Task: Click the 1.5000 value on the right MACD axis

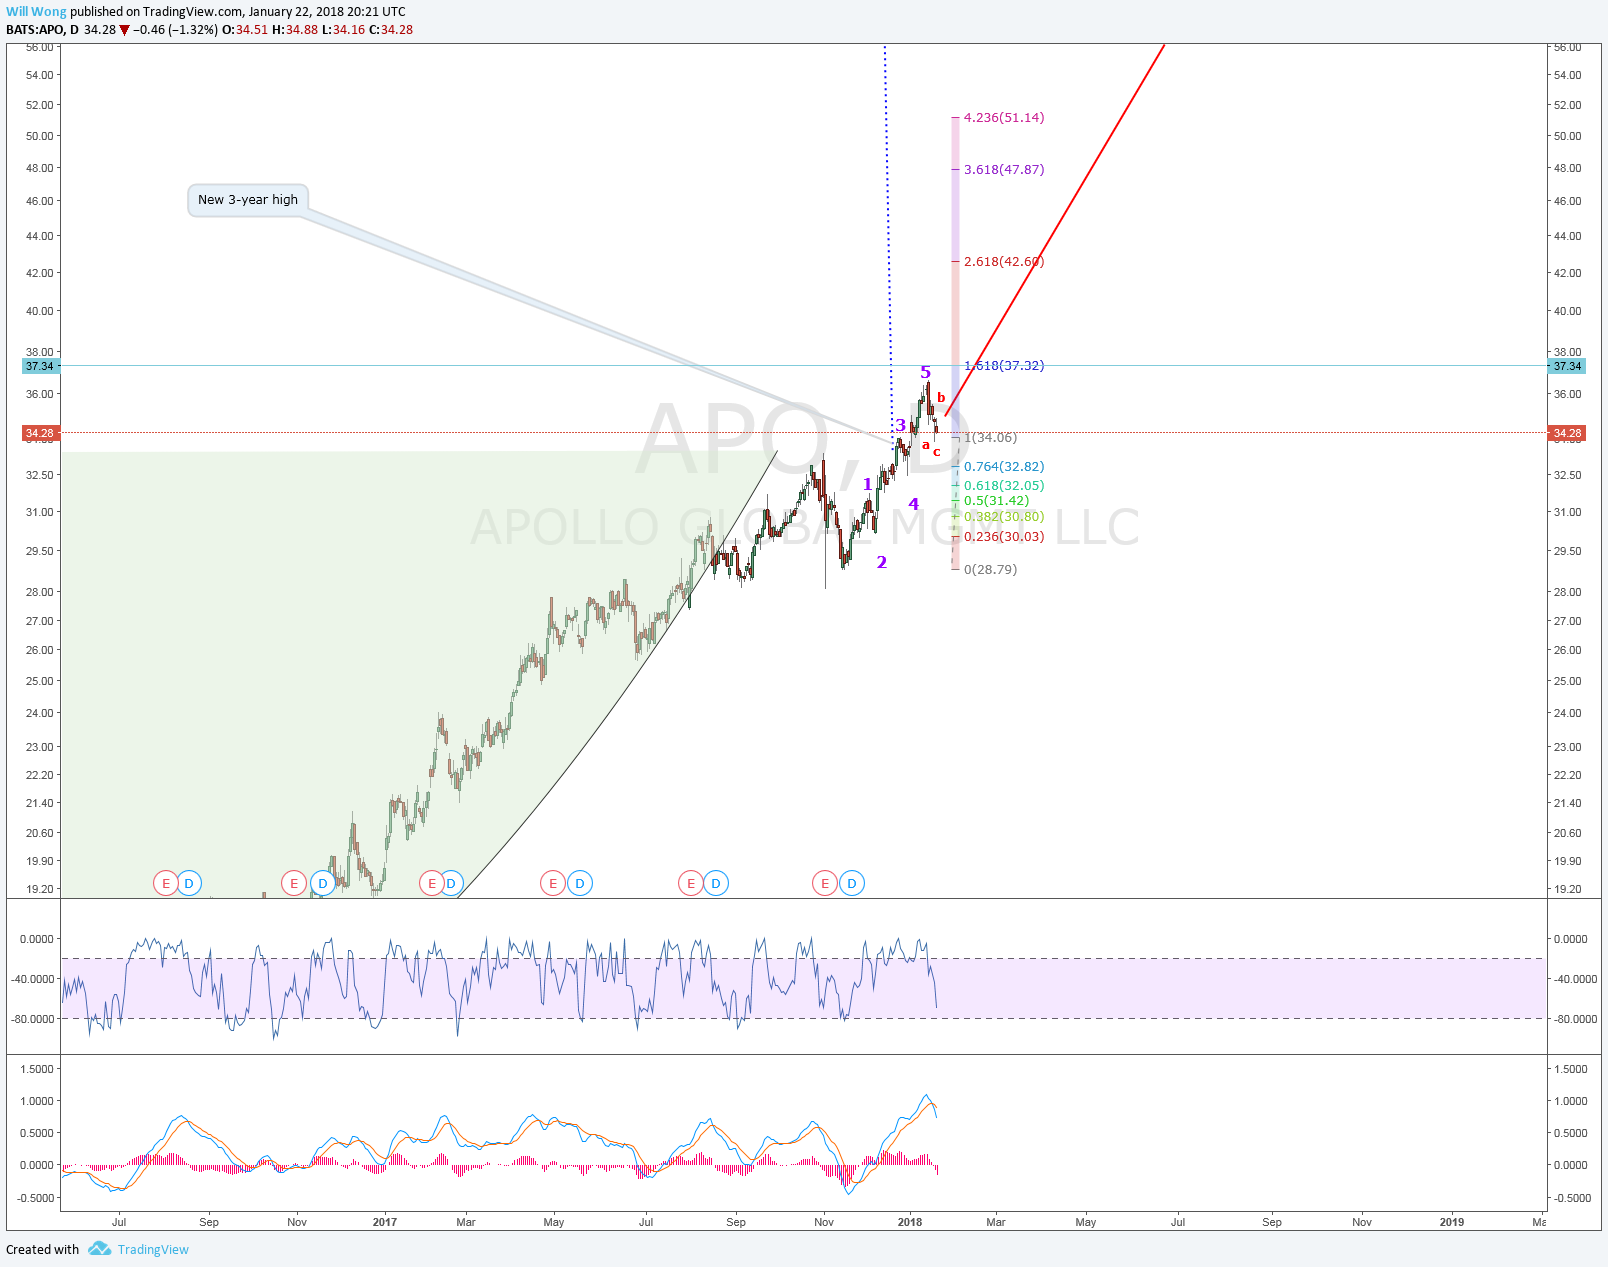Action: click(x=1571, y=1069)
